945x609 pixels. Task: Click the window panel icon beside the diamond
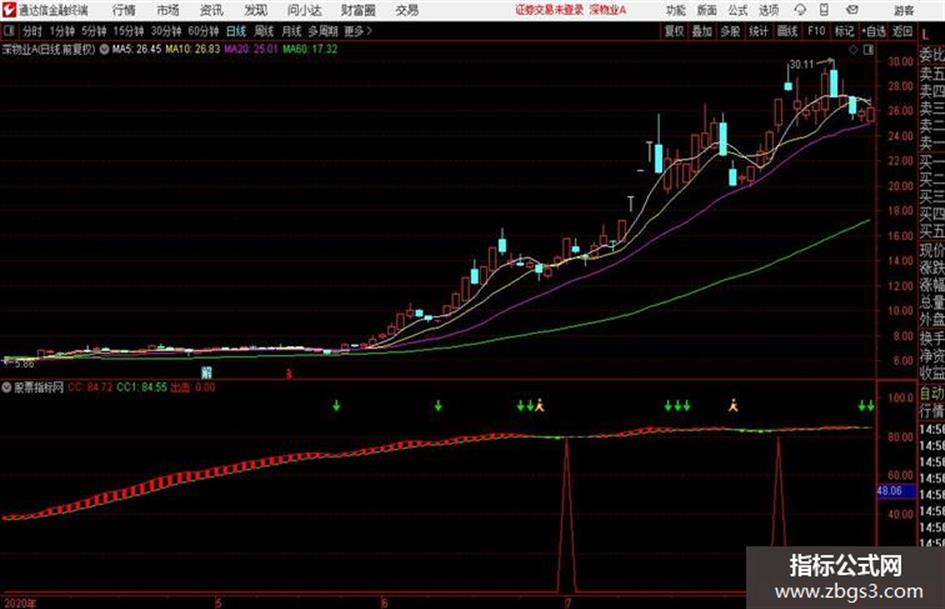868,50
